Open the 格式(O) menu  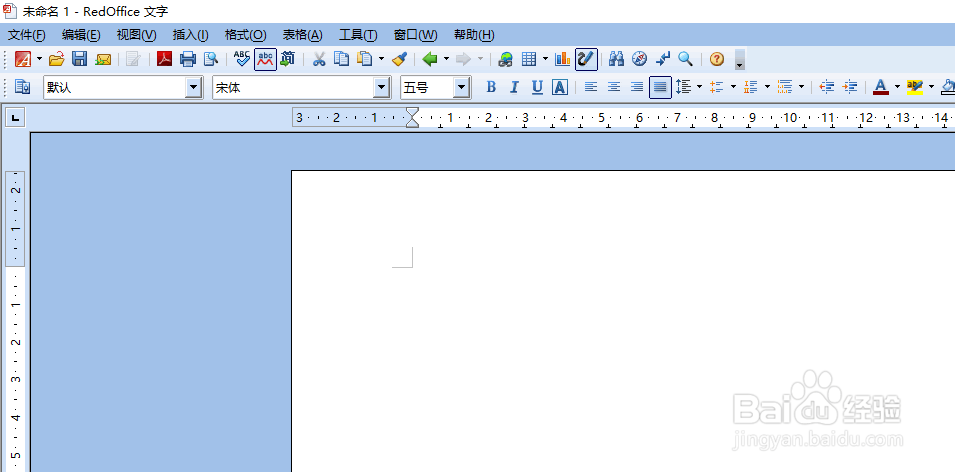[x=245, y=35]
